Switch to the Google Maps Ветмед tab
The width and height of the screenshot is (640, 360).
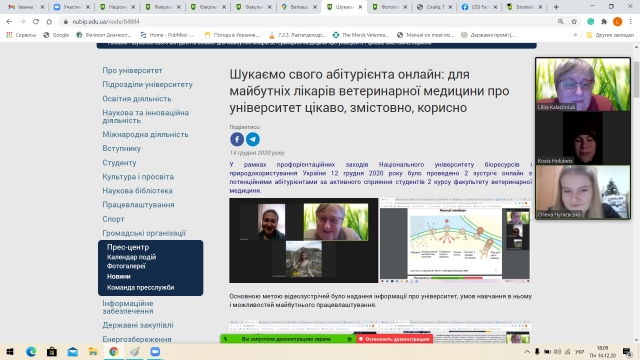pos(299,7)
